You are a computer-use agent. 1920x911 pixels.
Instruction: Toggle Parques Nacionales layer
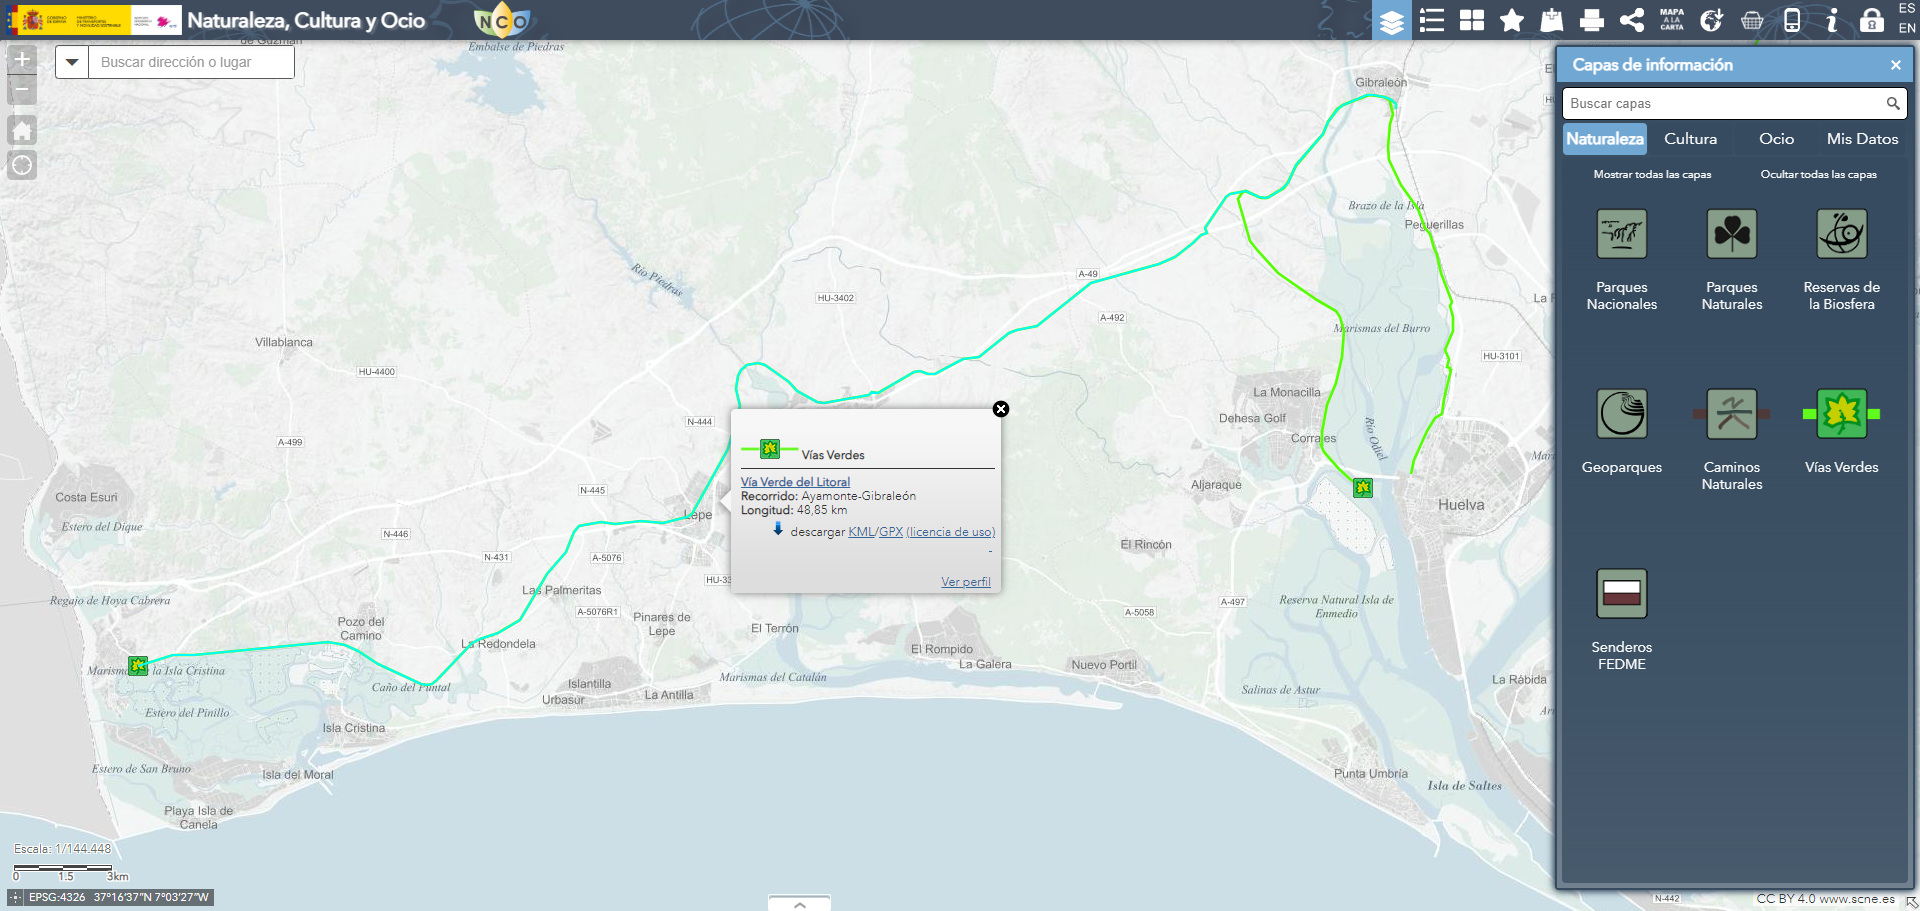pos(1622,234)
